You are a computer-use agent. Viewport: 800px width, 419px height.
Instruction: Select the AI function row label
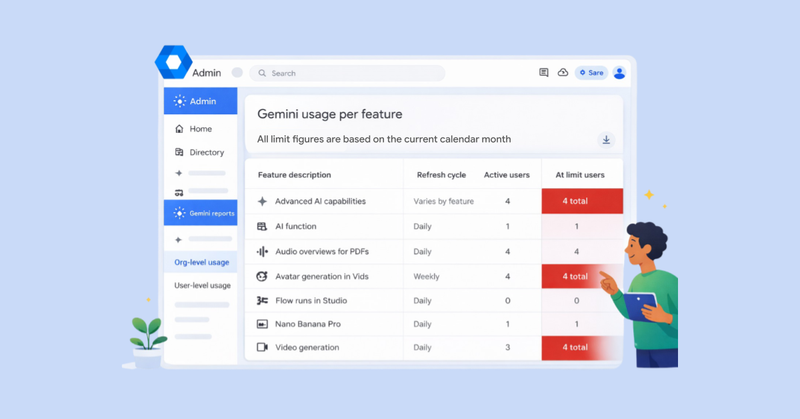tap(296, 226)
